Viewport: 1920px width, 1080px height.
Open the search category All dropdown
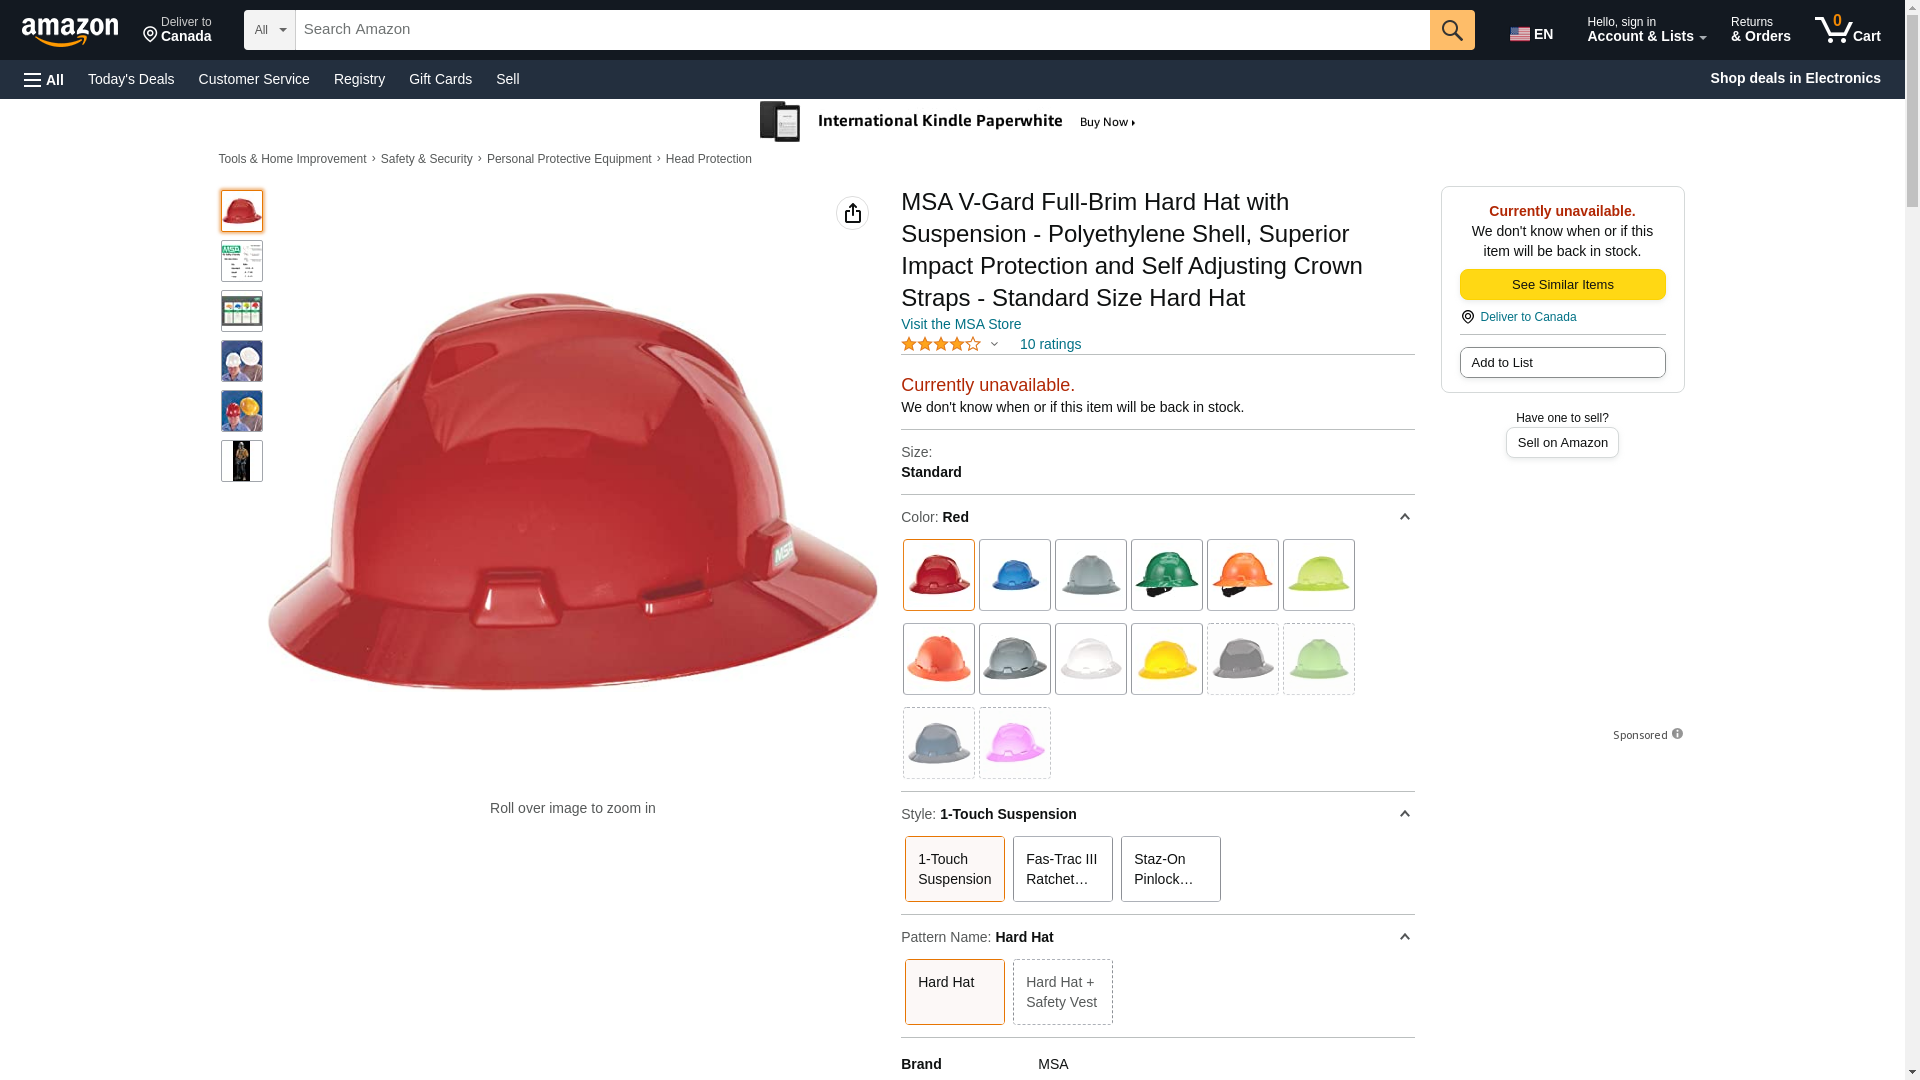[270, 30]
